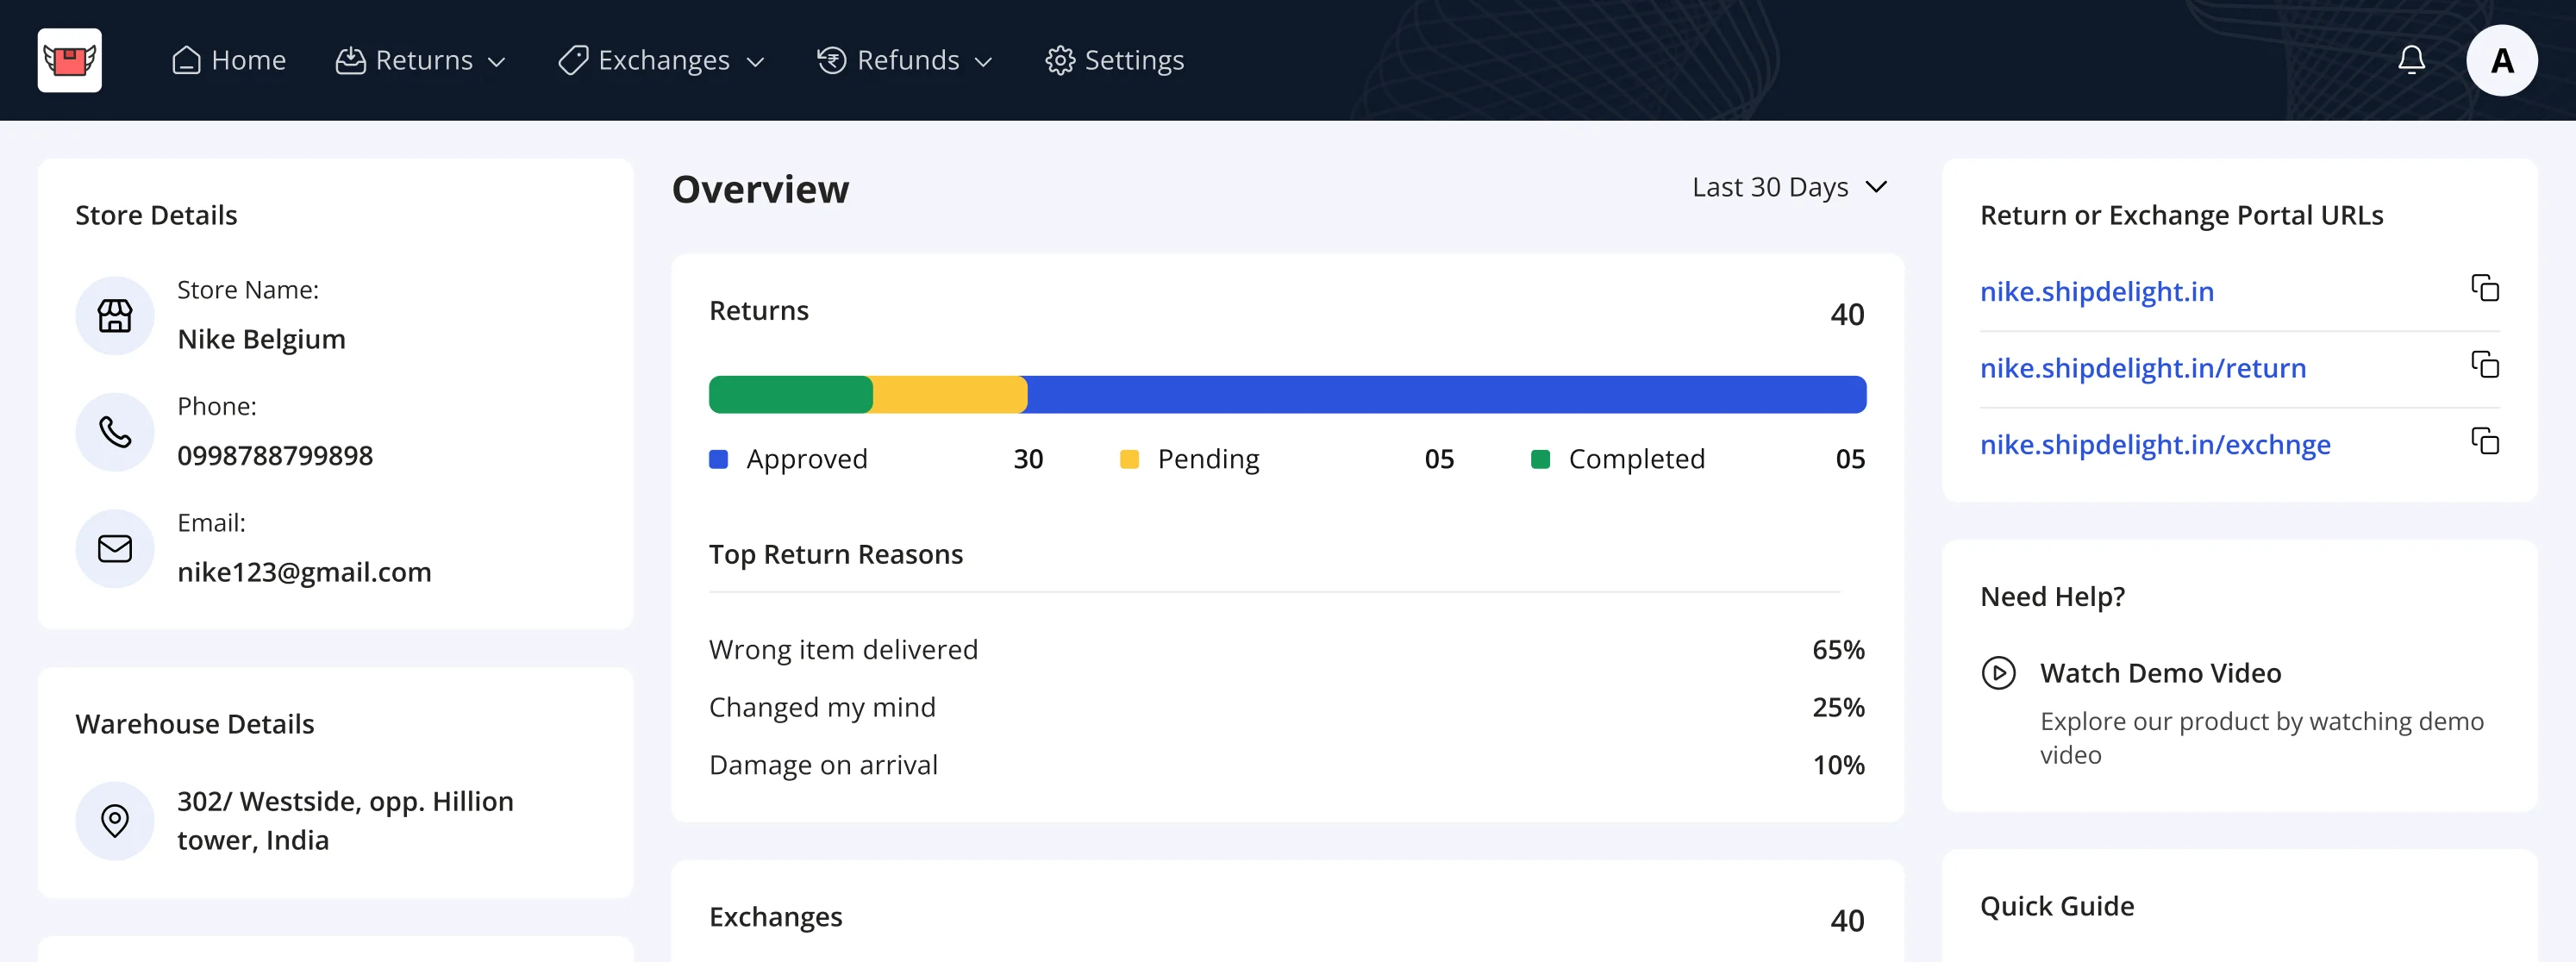Copy the nike.shipdelight.in/return URL
This screenshot has height=962, width=2576.
2485,365
